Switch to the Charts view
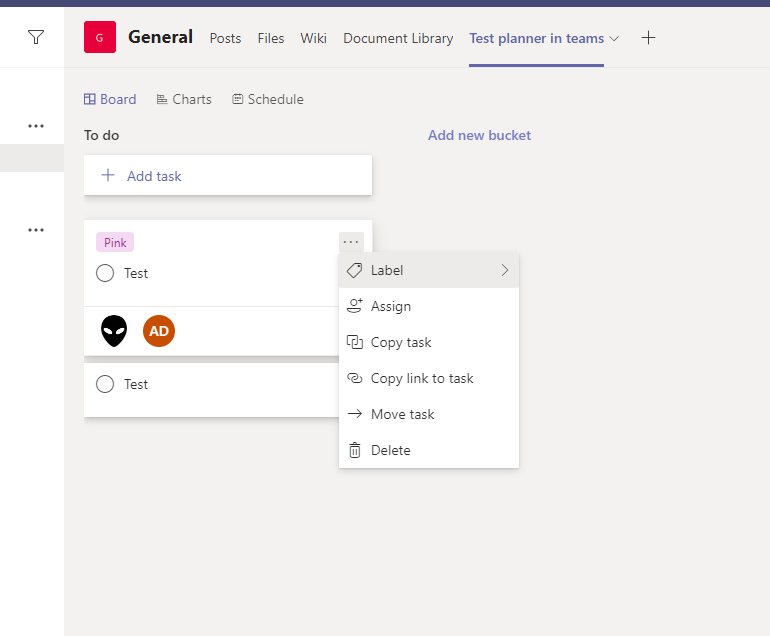 [184, 99]
